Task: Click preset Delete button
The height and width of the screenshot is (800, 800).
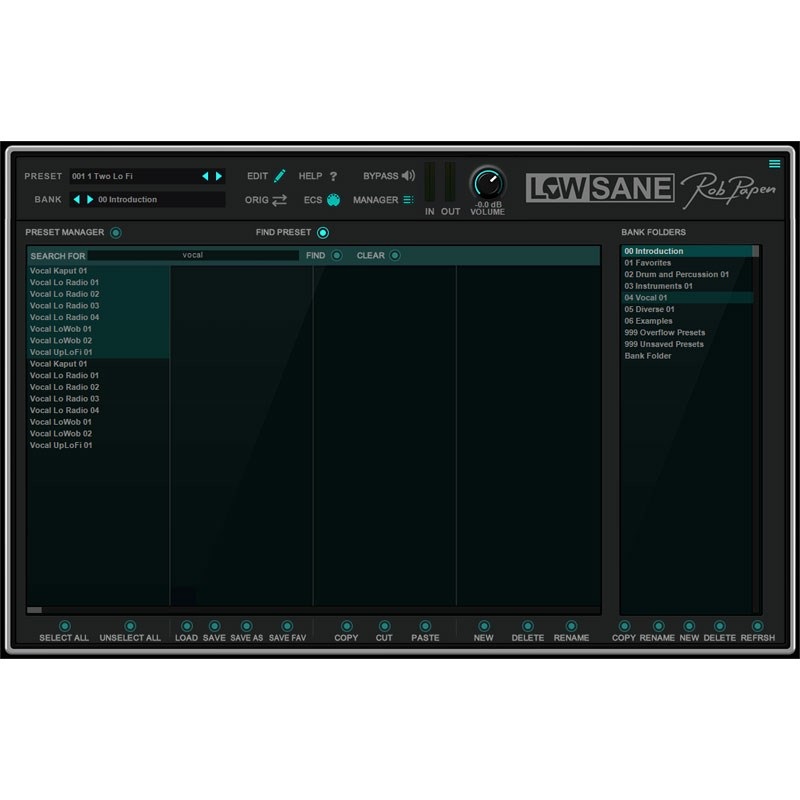Action: pos(528,626)
